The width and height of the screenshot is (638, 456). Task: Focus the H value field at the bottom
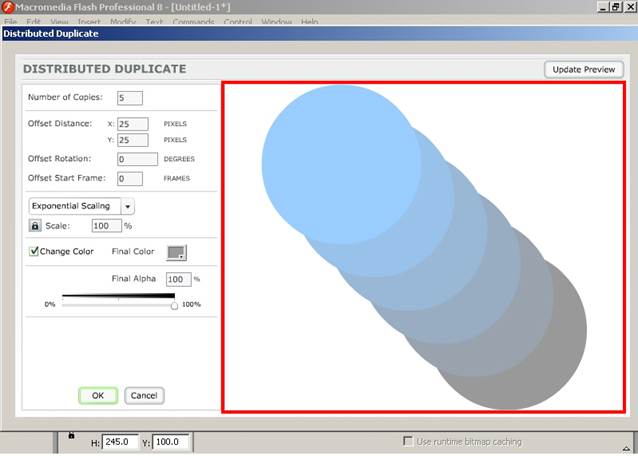(x=120, y=442)
